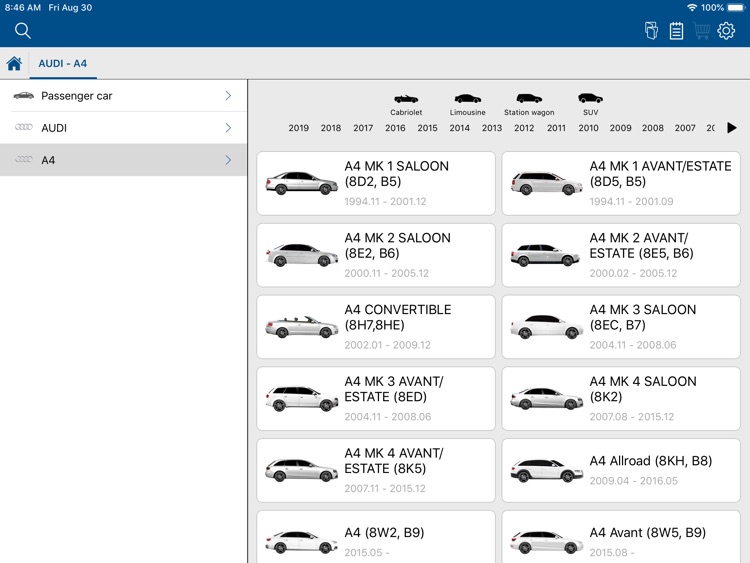The image size is (750, 563).
Task: Tap the A4 MK 2 AVANT/ESTATE car thumbnail
Action: (x=546, y=255)
